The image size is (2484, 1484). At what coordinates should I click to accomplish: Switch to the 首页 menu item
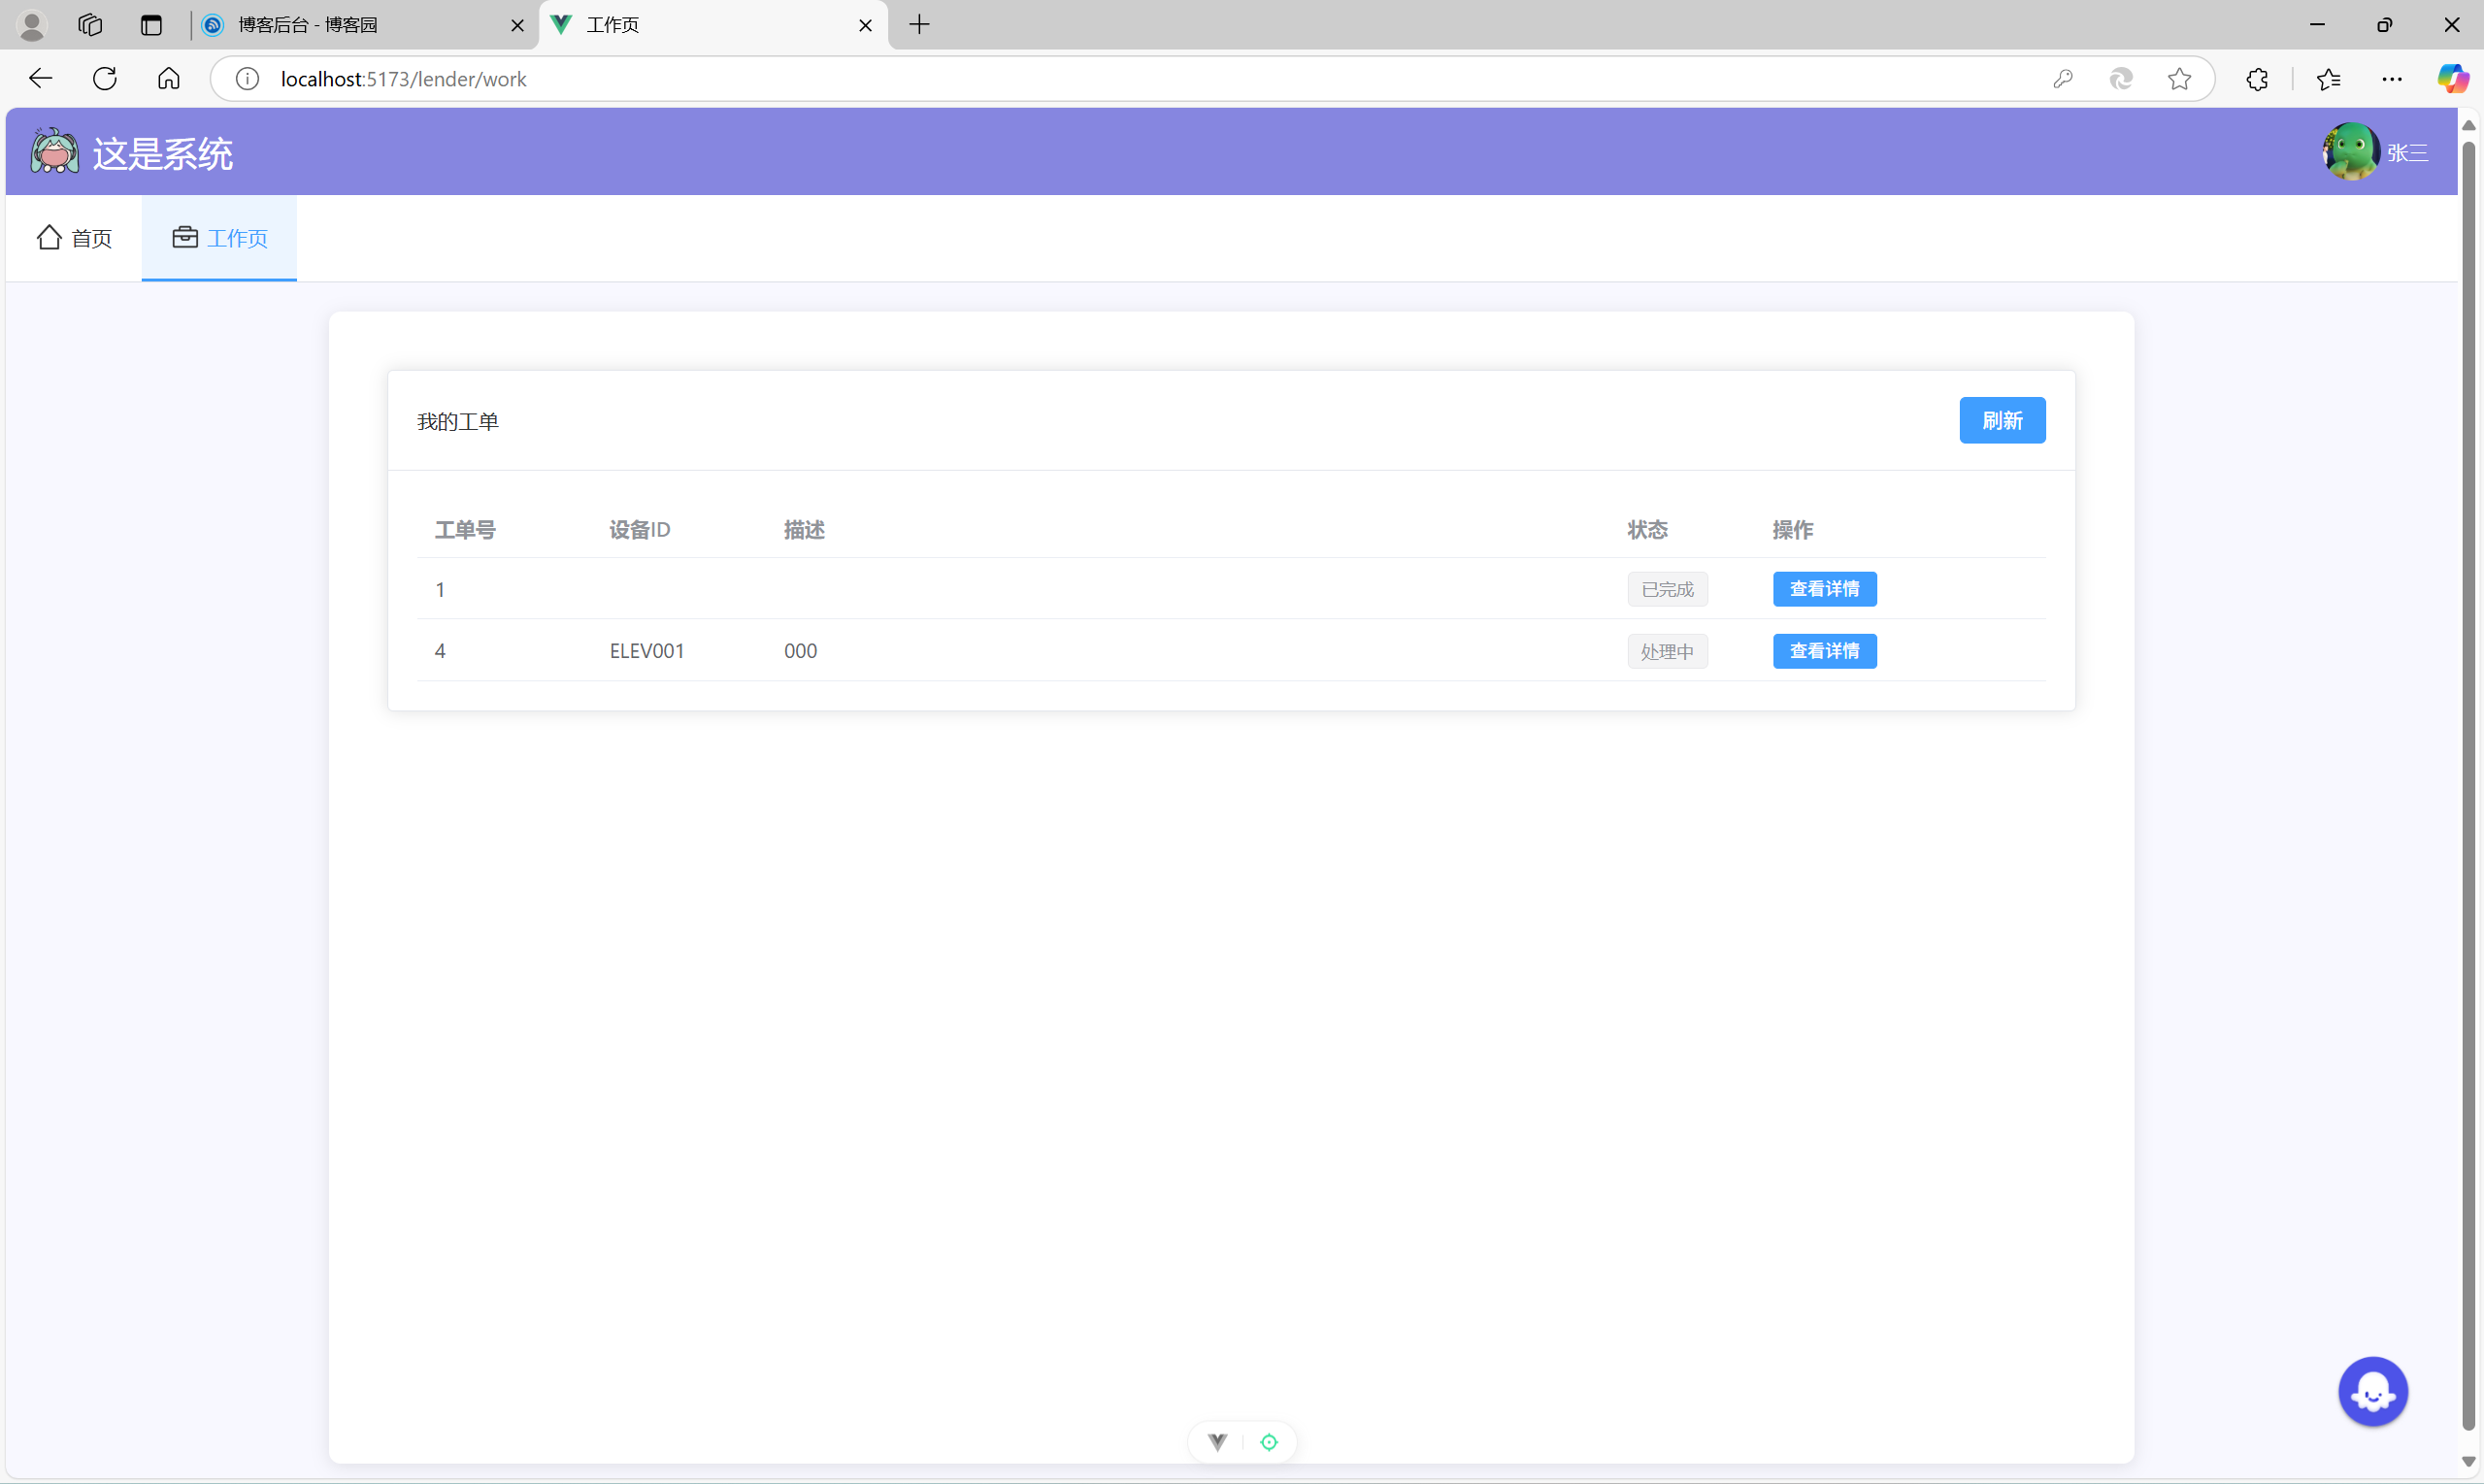[x=75, y=238]
